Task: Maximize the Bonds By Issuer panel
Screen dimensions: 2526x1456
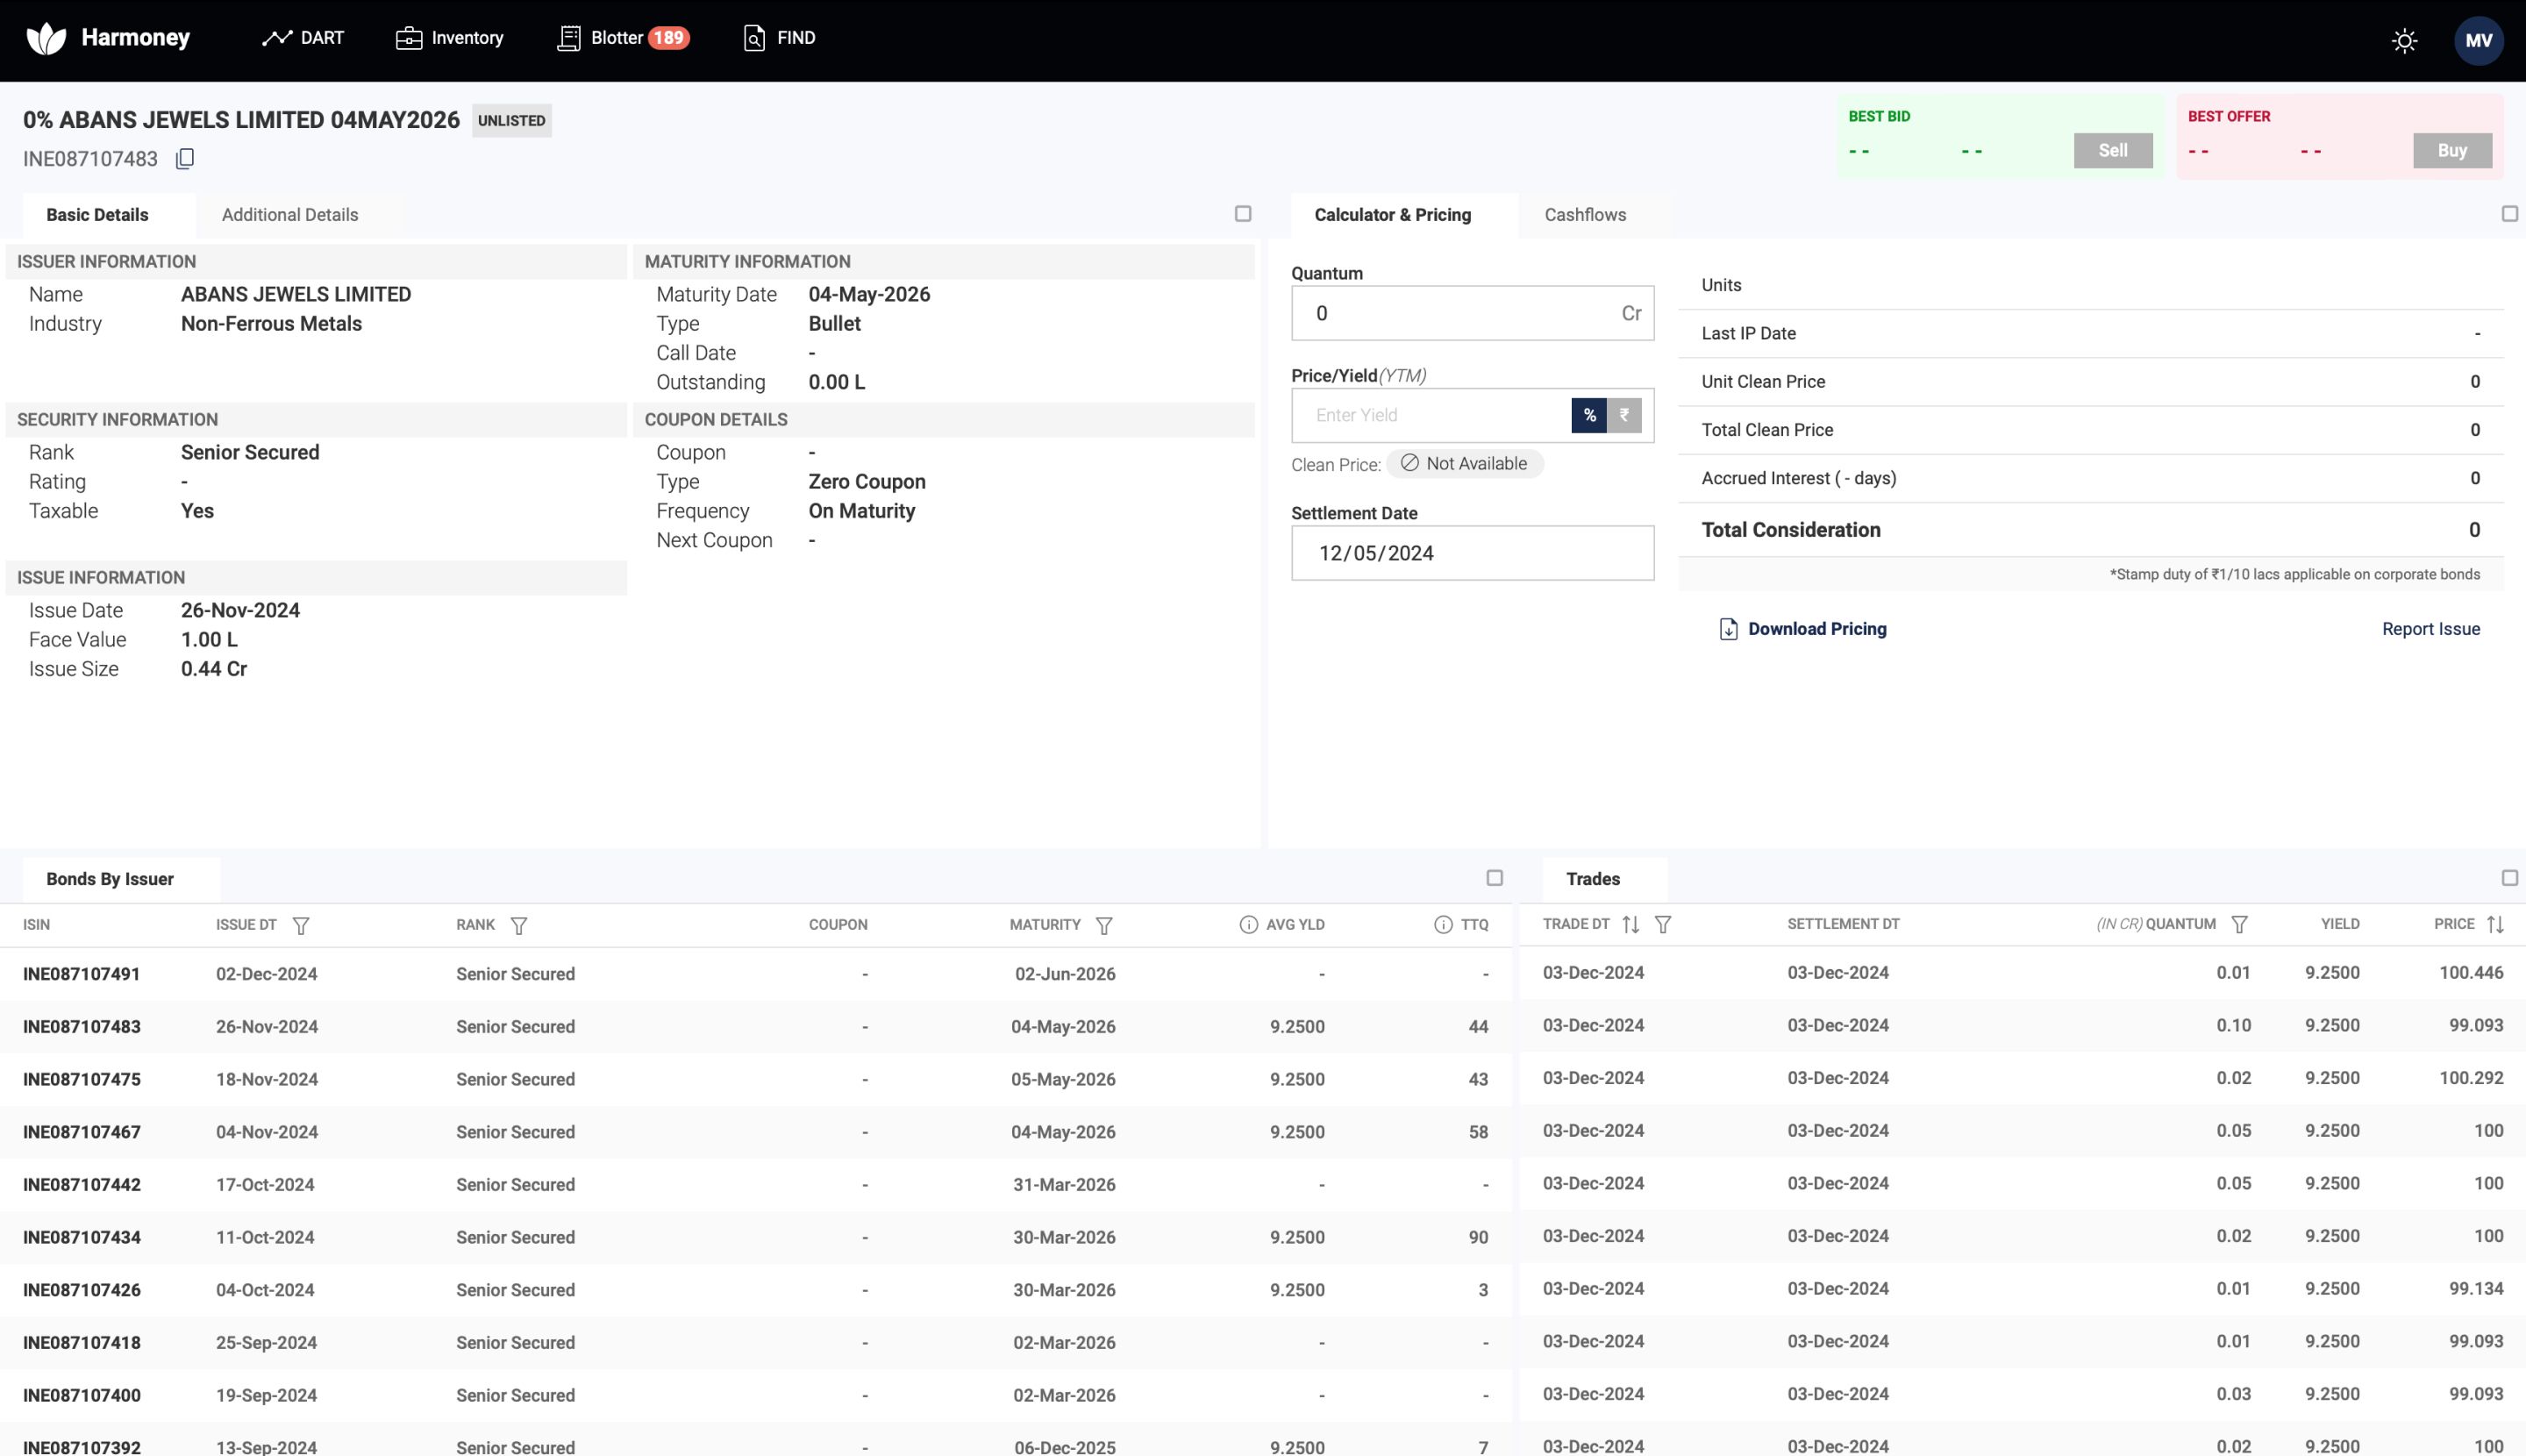Action: (x=1494, y=878)
